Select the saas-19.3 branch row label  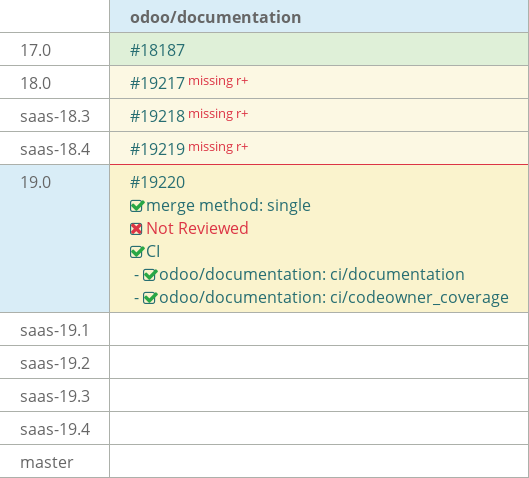pyautogui.click(x=55, y=396)
